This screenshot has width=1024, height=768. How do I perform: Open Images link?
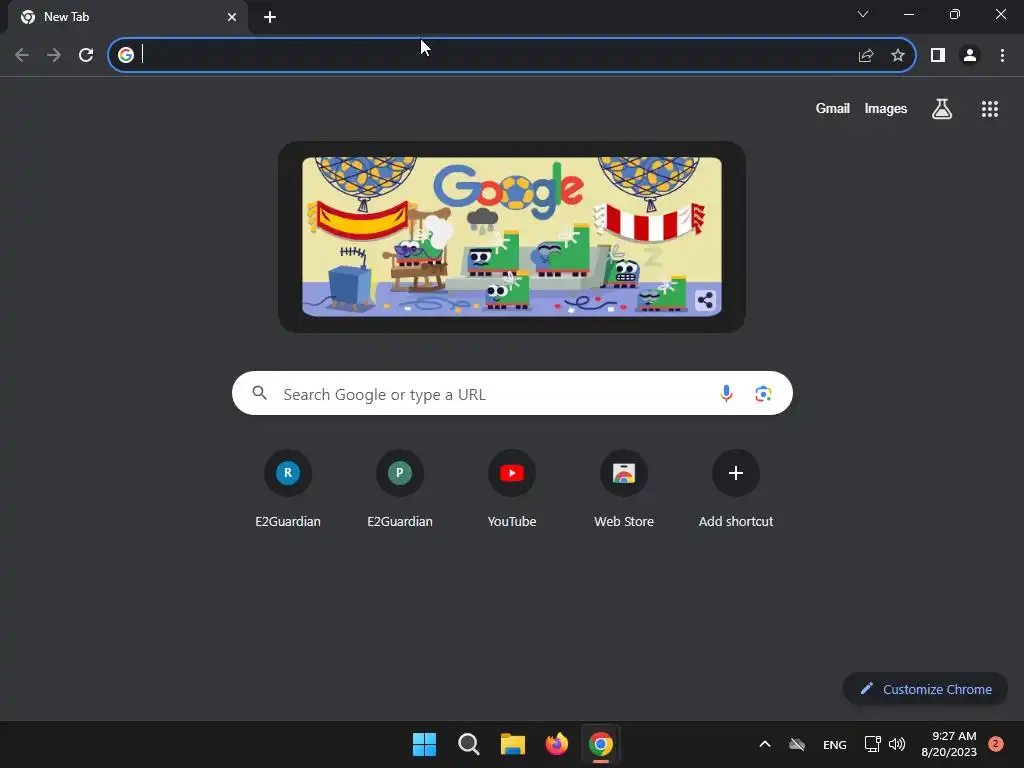(x=886, y=108)
